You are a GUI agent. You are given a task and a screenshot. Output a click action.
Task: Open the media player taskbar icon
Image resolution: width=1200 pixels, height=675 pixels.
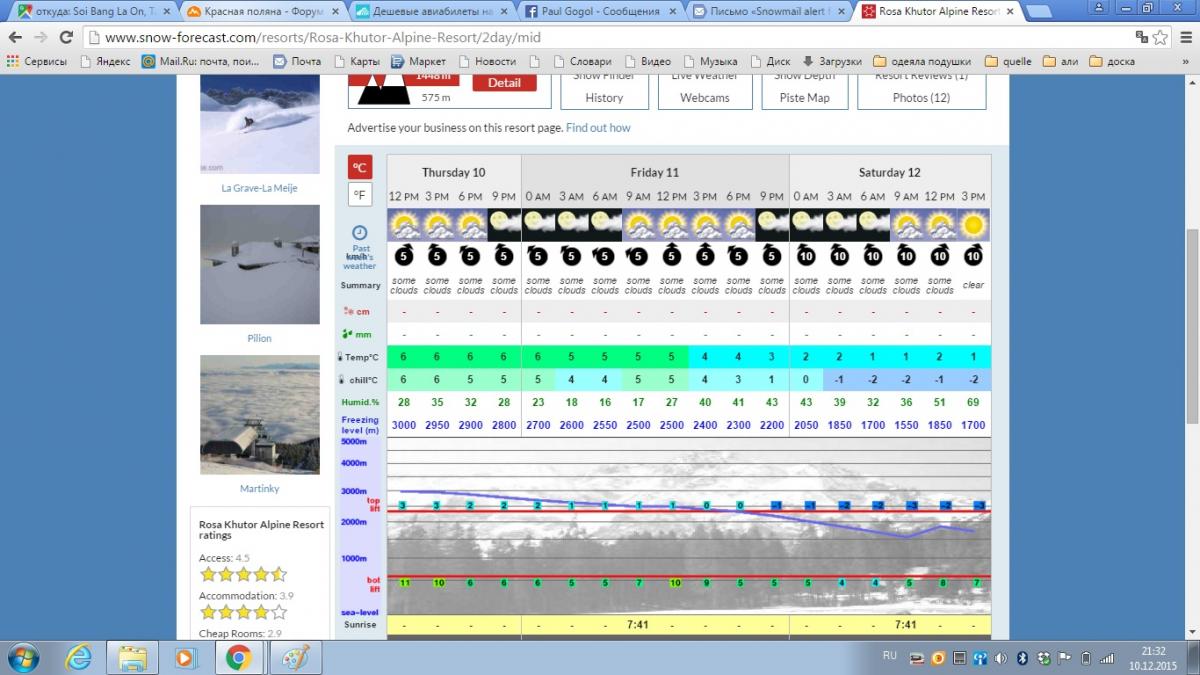point(185,657)
